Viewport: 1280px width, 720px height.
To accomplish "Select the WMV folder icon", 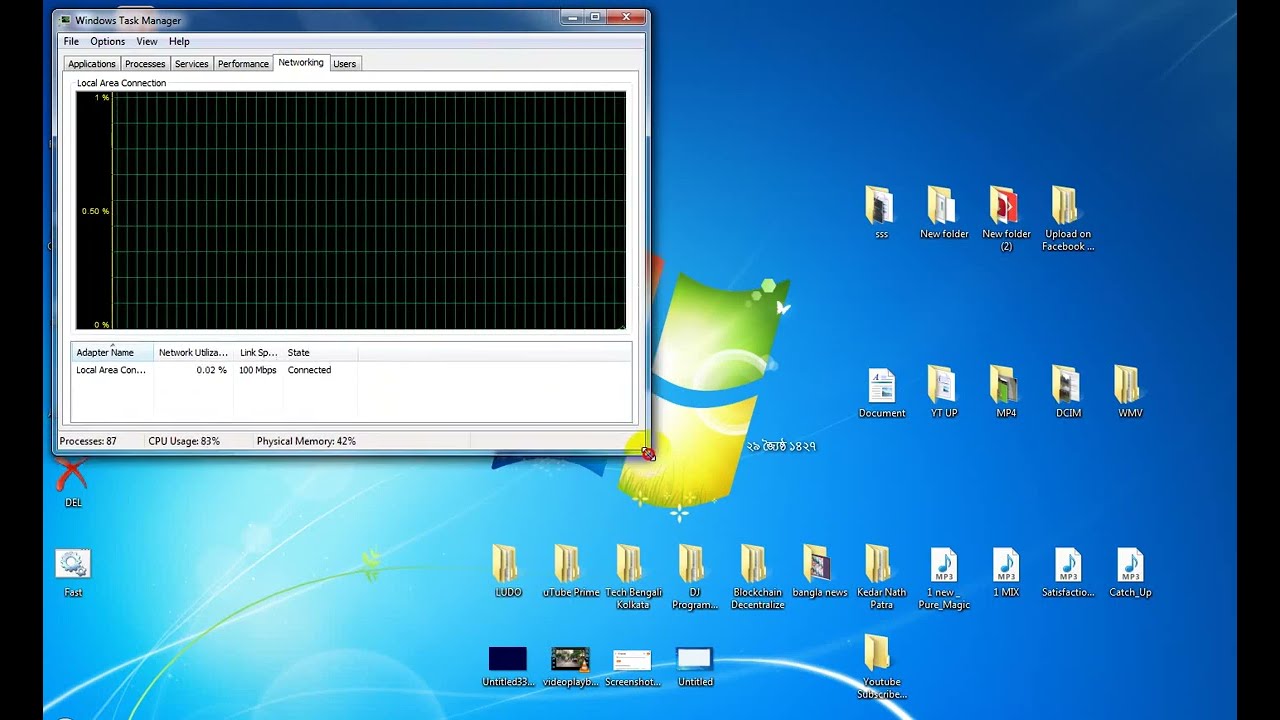I will [1130, 391].
